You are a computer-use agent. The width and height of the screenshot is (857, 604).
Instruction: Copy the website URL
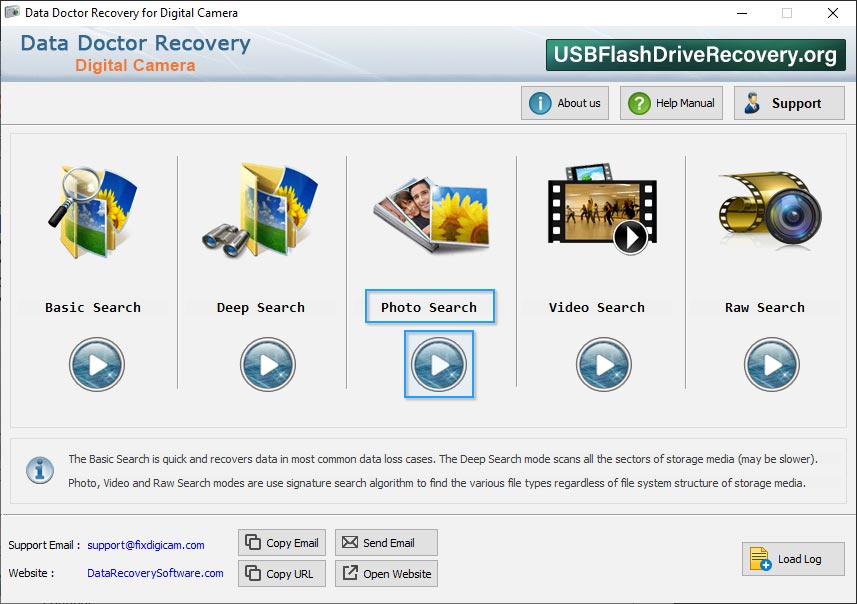click(282, 573)
